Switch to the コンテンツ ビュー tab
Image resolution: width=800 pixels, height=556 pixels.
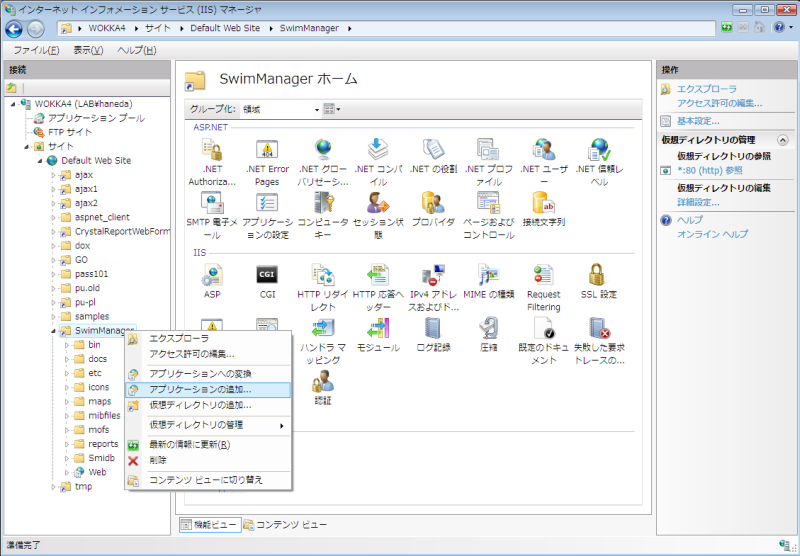(285, 524)
